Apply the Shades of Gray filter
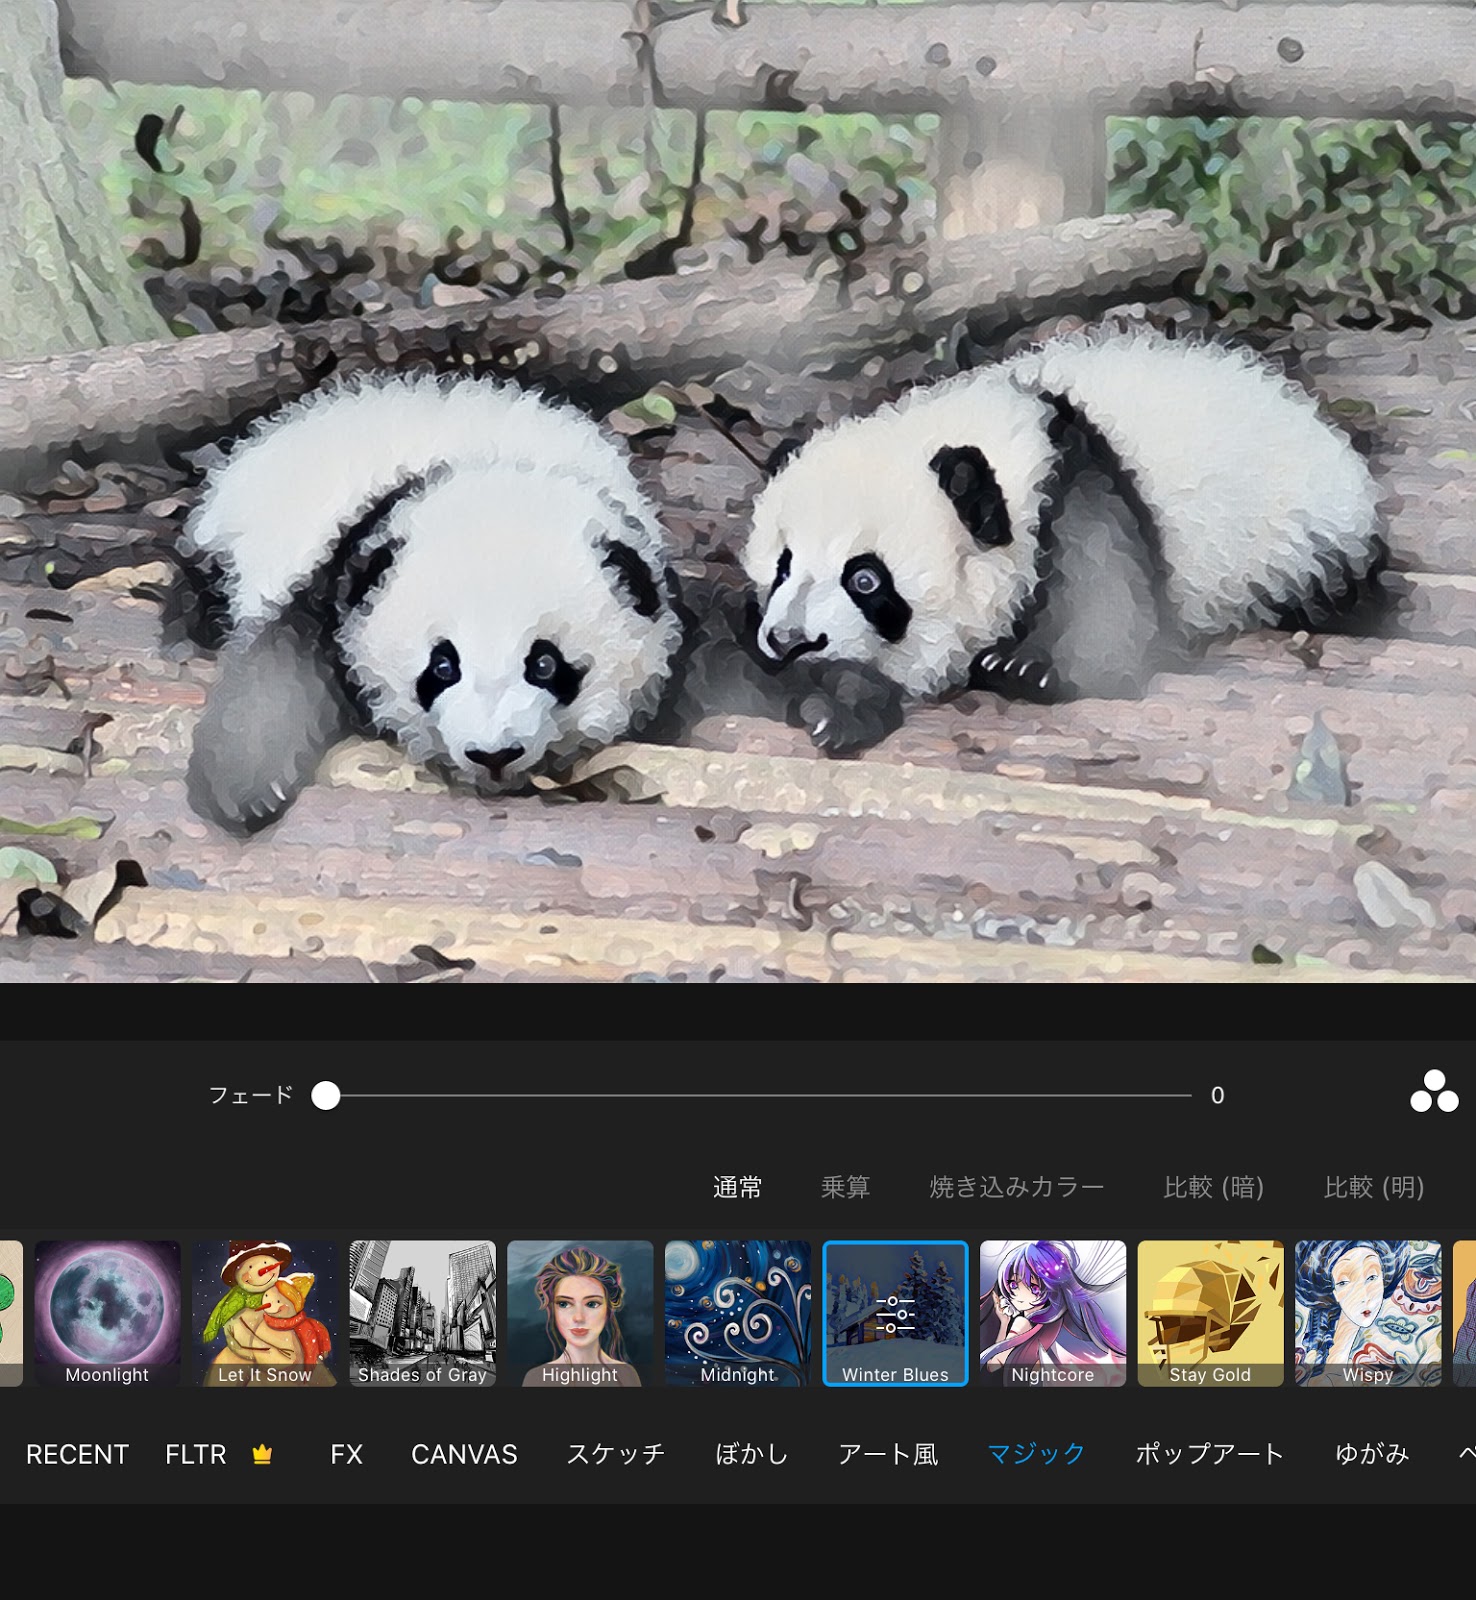The image size is (1476, 1600). pos(423,1313)
